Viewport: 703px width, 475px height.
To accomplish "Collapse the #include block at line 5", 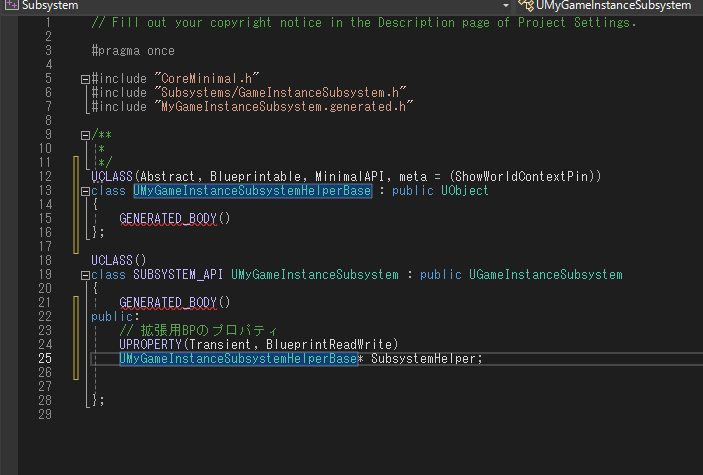I will coord(85,79).
